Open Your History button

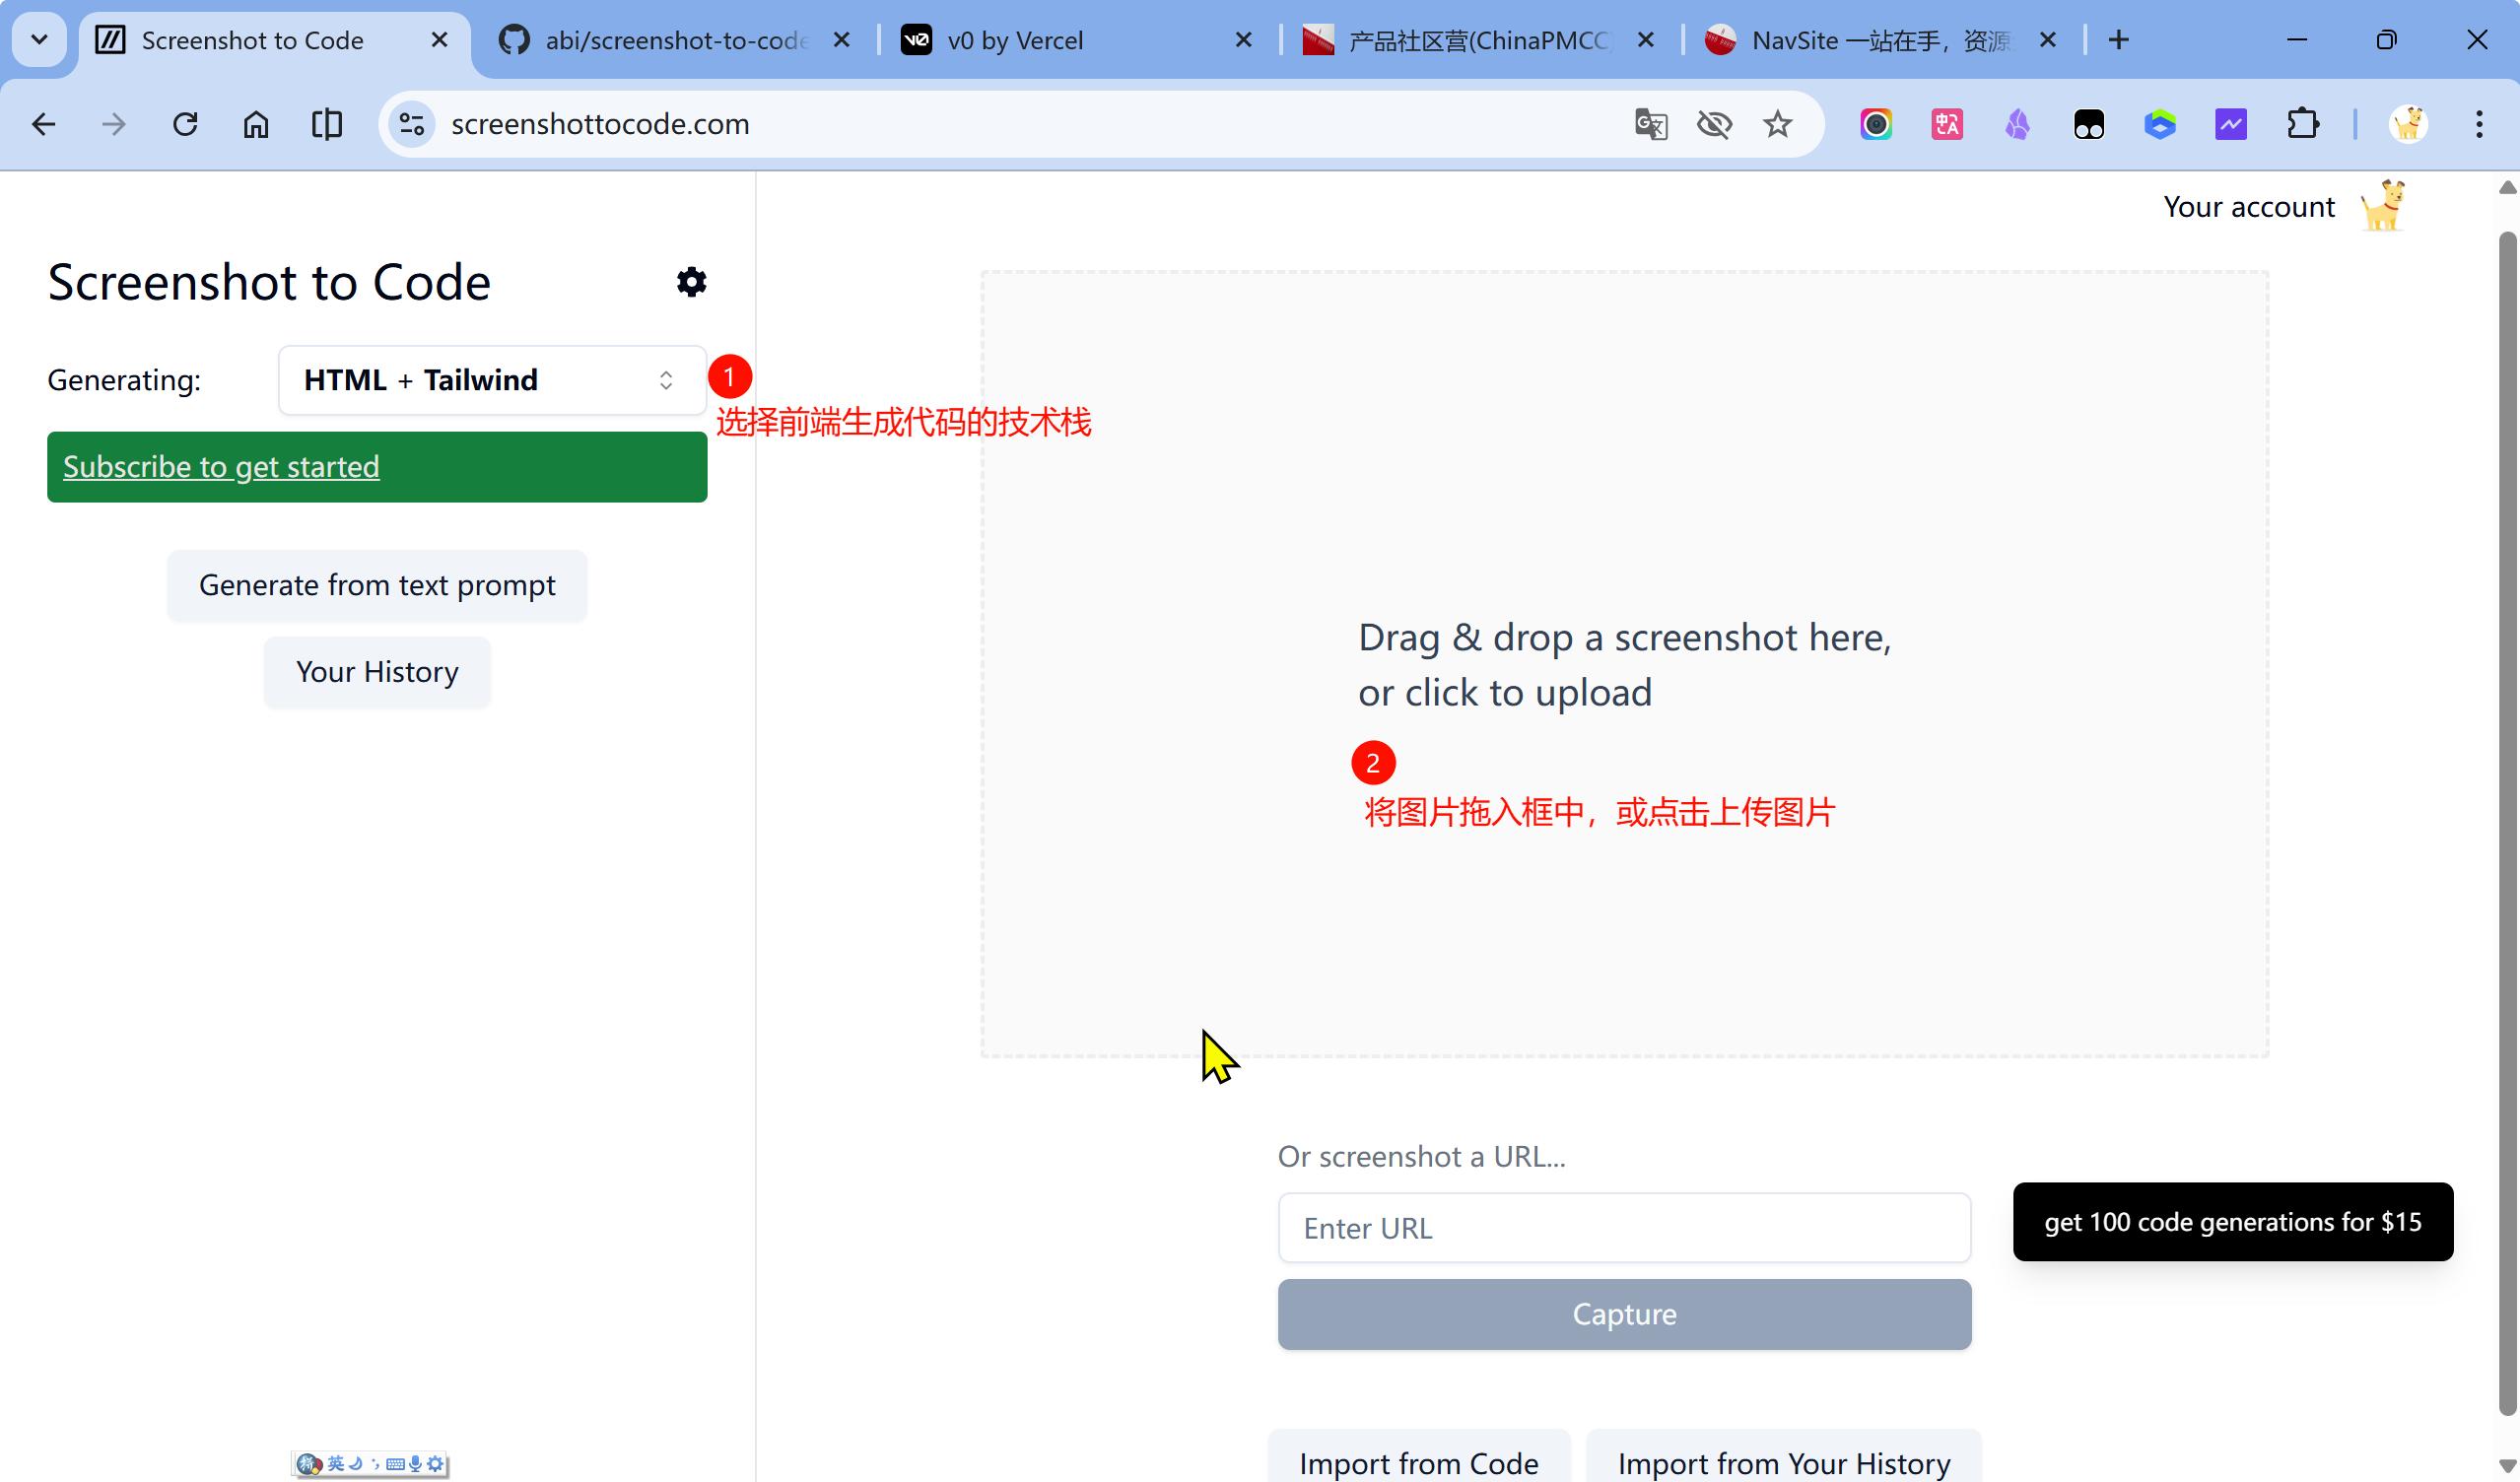coord(377,672)
